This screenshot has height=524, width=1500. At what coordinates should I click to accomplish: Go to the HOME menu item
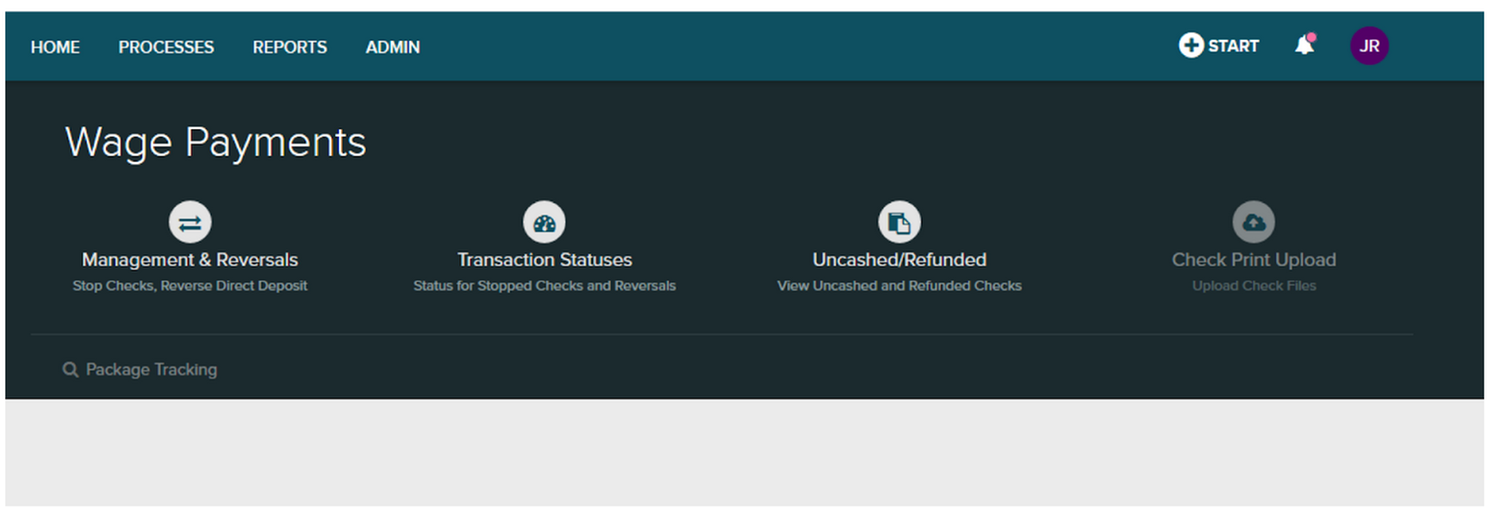55,47
